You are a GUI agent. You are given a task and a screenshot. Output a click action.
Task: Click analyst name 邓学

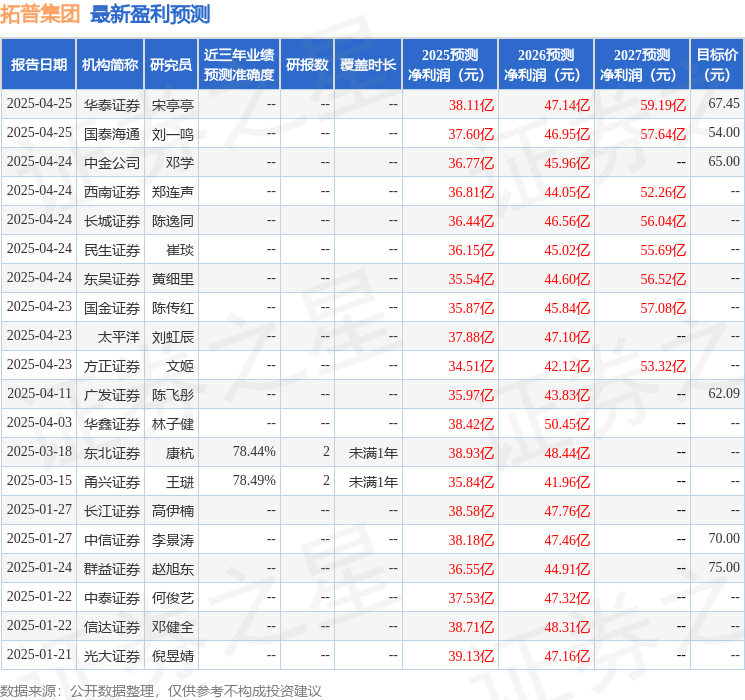tap(180, 163)
